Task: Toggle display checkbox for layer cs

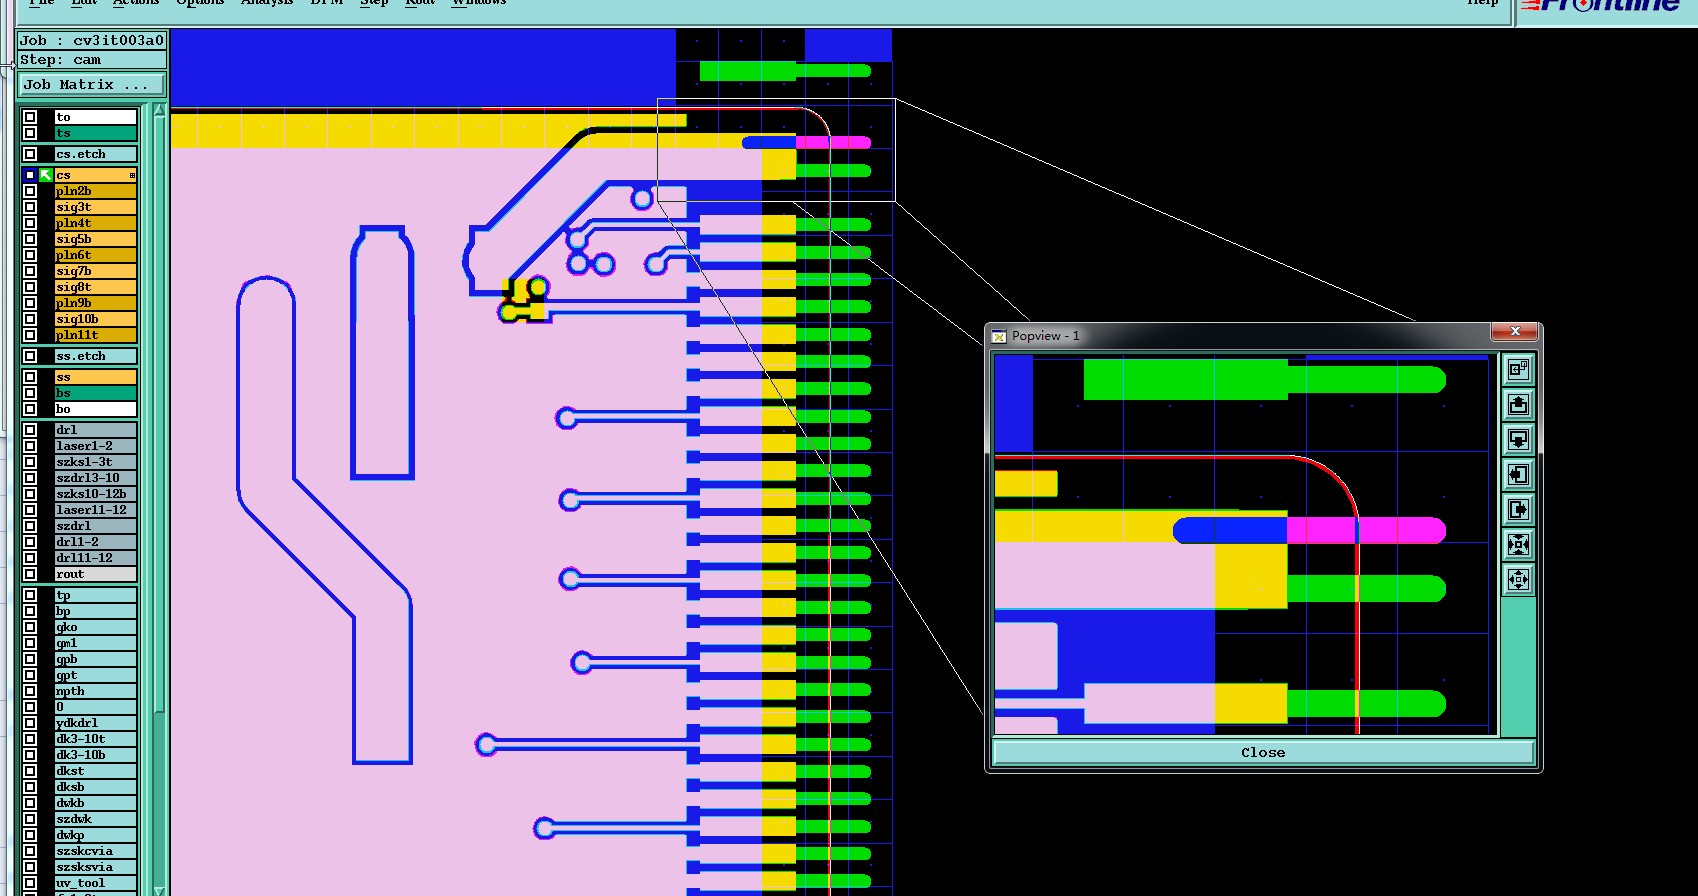Action: [x=30, y=175]
